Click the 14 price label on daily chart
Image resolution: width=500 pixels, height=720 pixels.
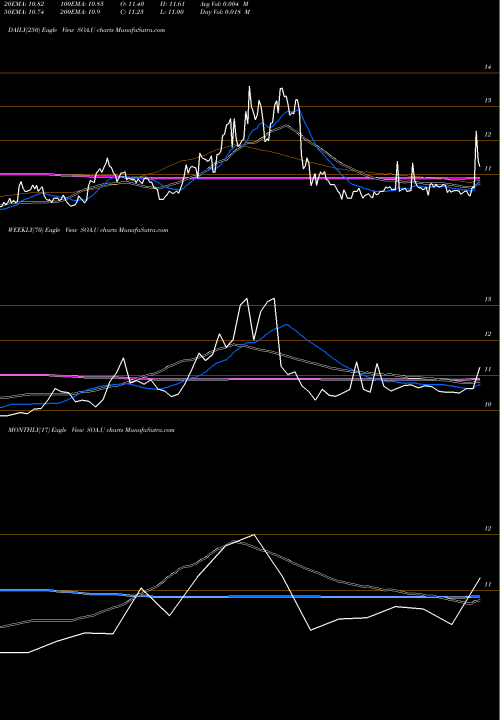488,67
